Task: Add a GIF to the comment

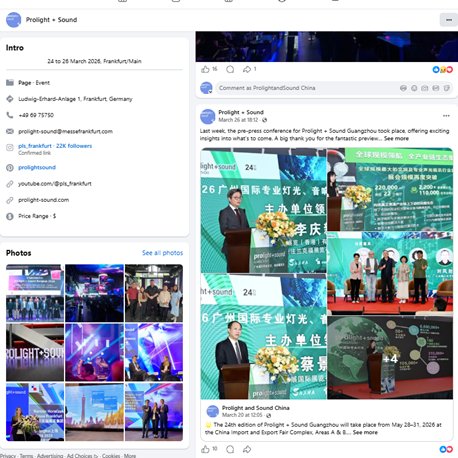Action: point(436,88)
